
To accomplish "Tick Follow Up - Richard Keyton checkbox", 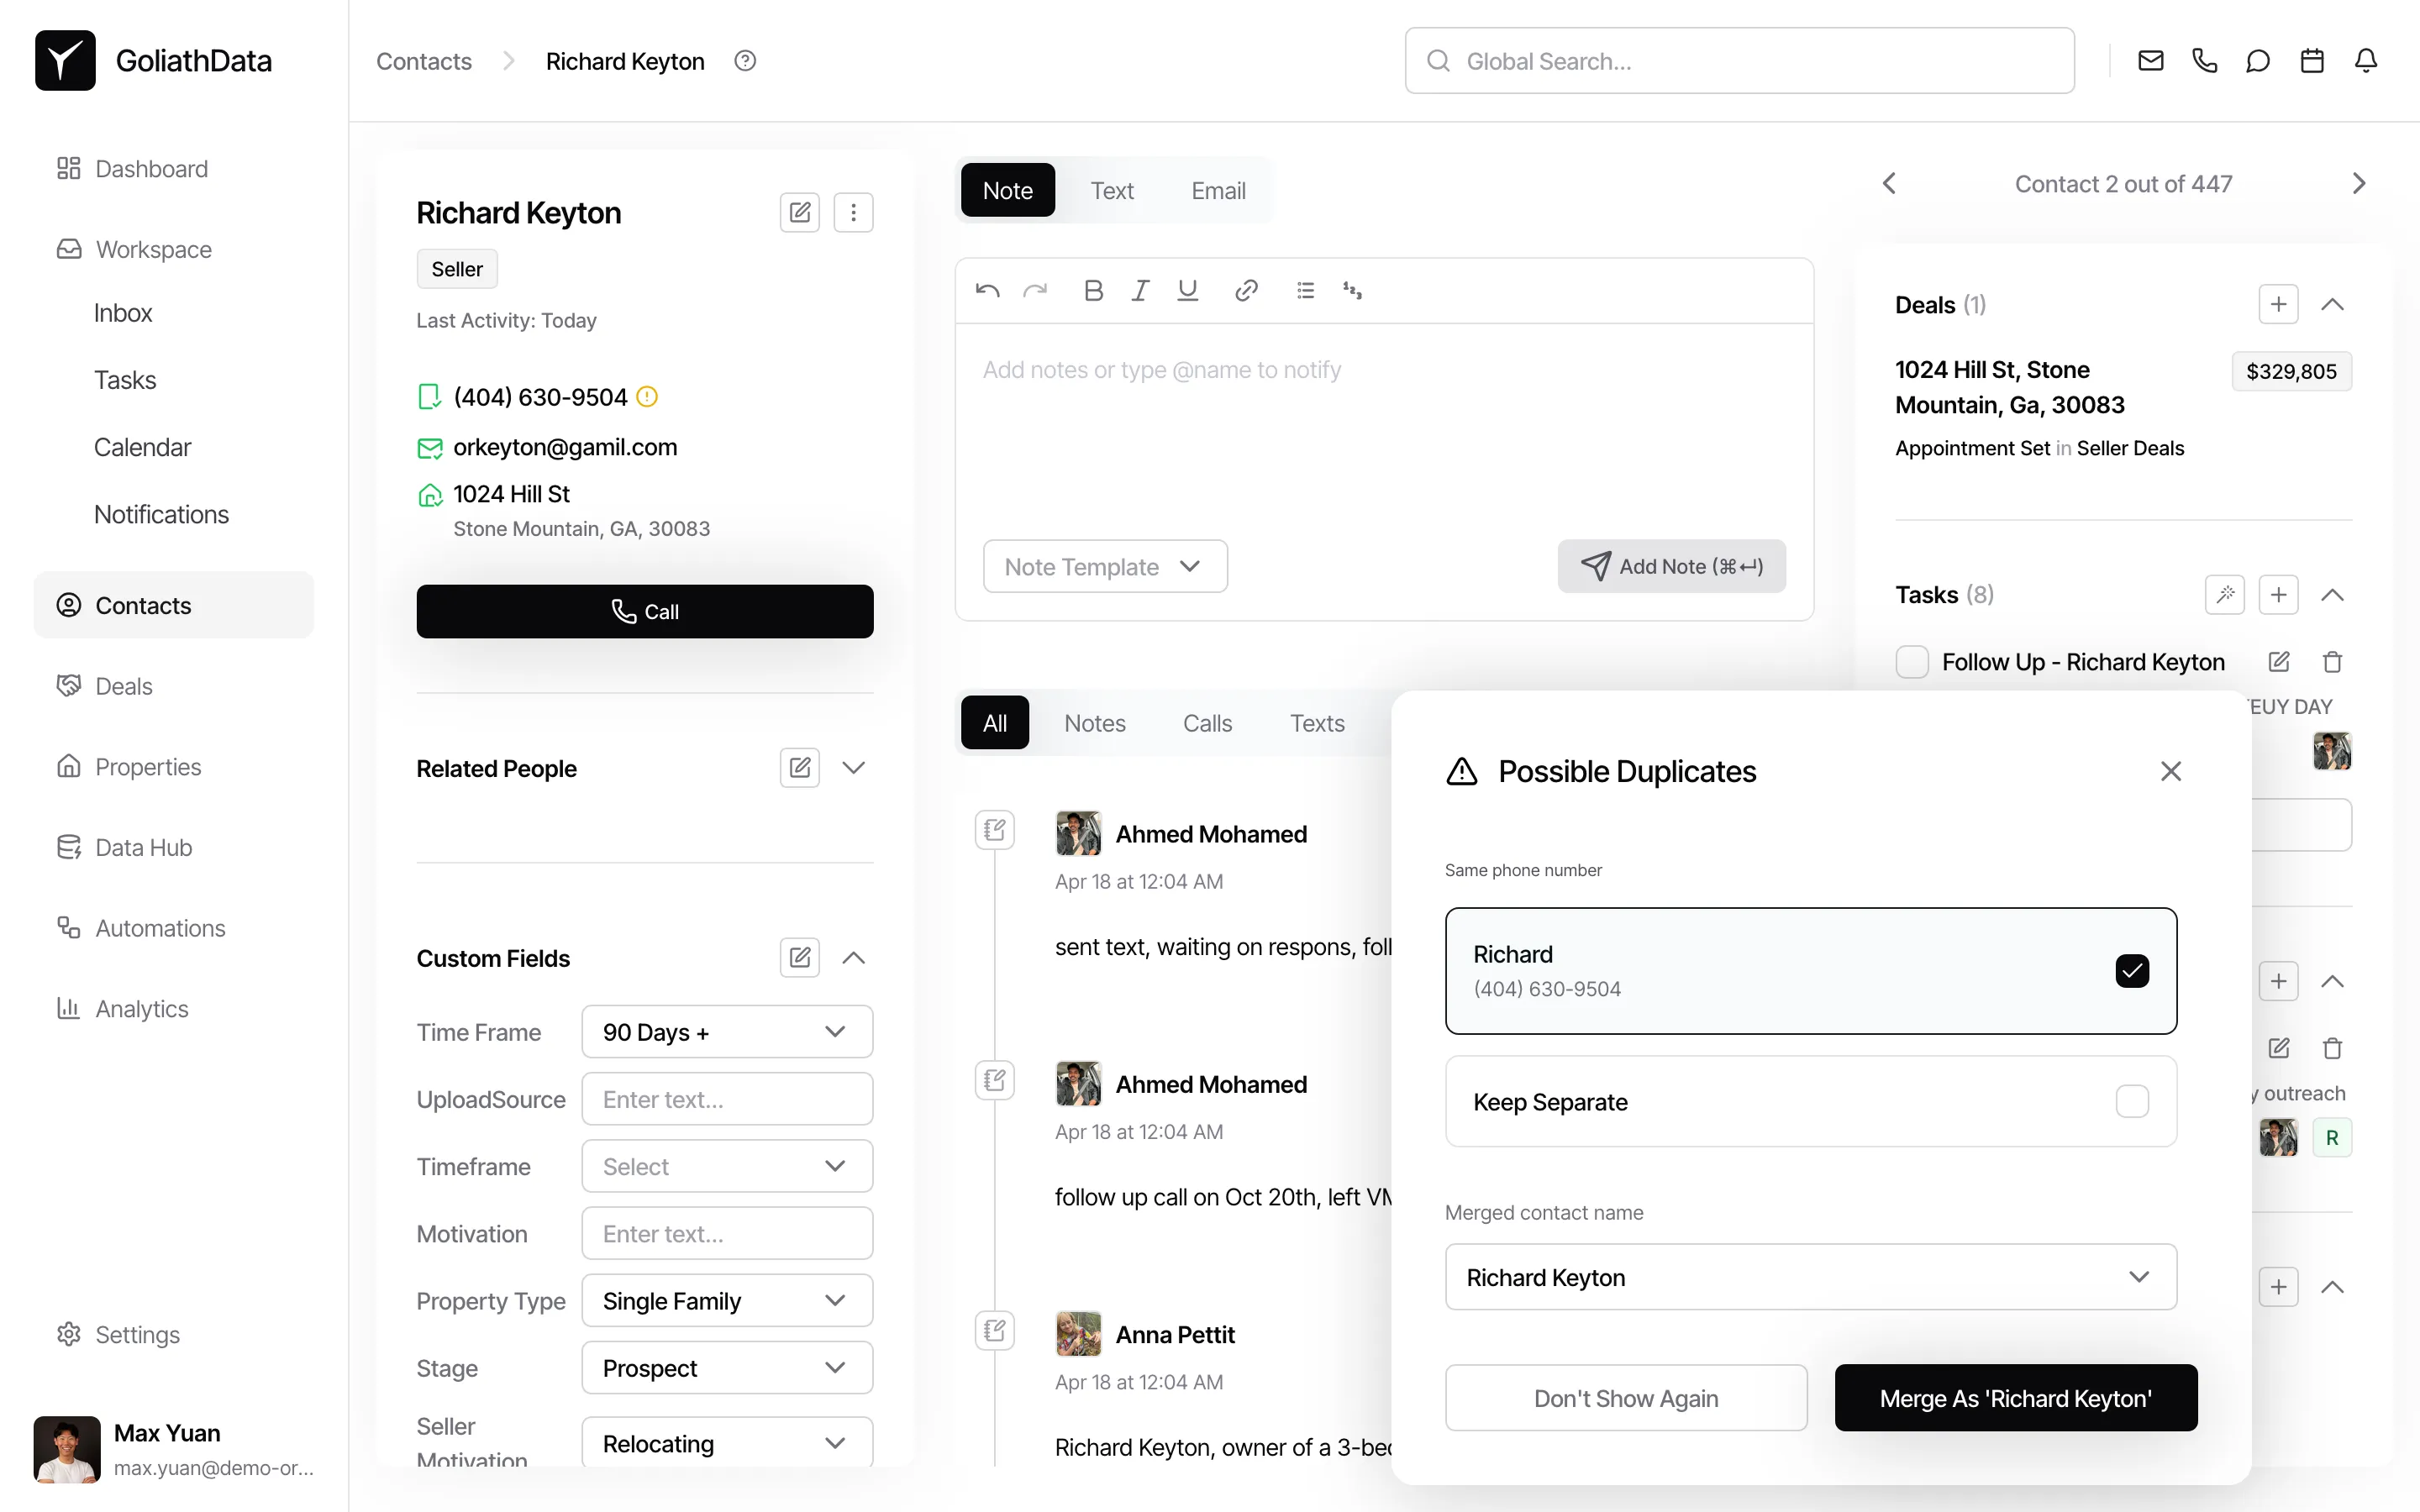I will pos(1912,662).
